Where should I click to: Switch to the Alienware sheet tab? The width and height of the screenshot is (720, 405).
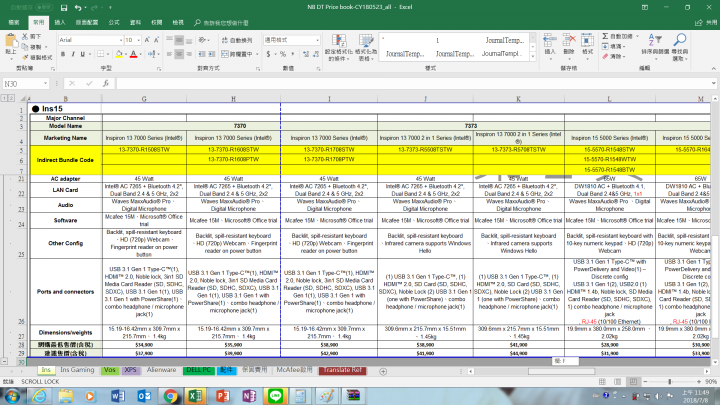(161, 370)
